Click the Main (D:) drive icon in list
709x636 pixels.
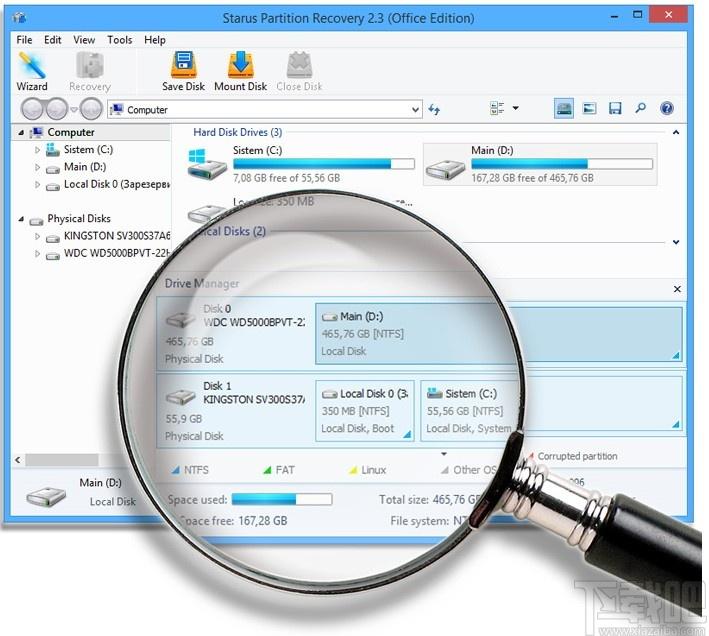click(x=445, y=170)
